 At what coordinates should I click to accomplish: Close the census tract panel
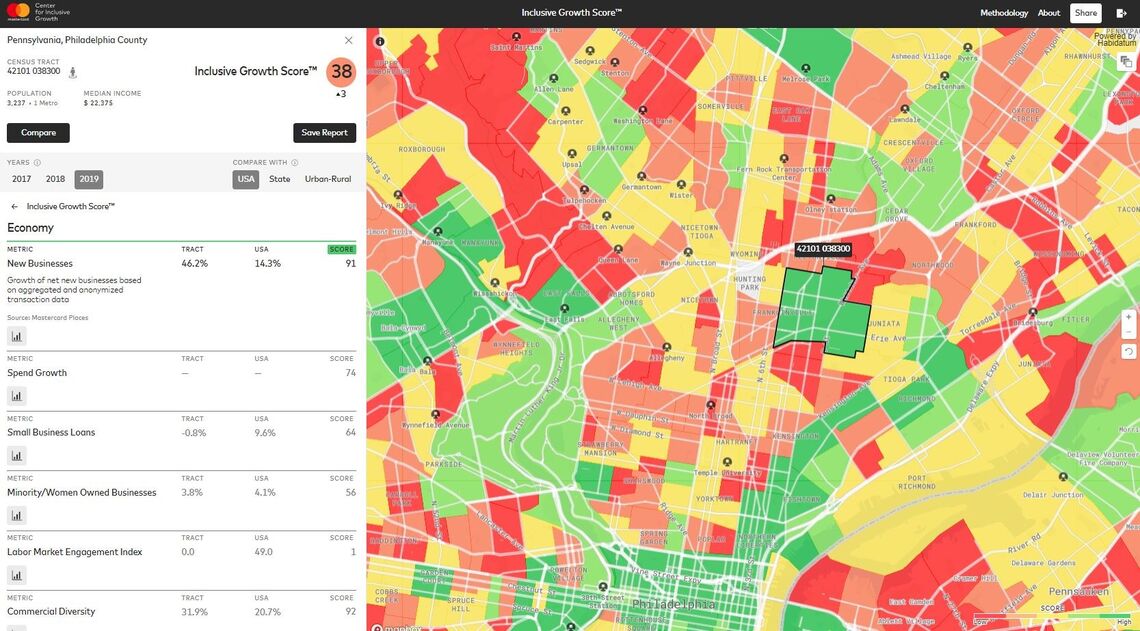(x=348, y=41)
